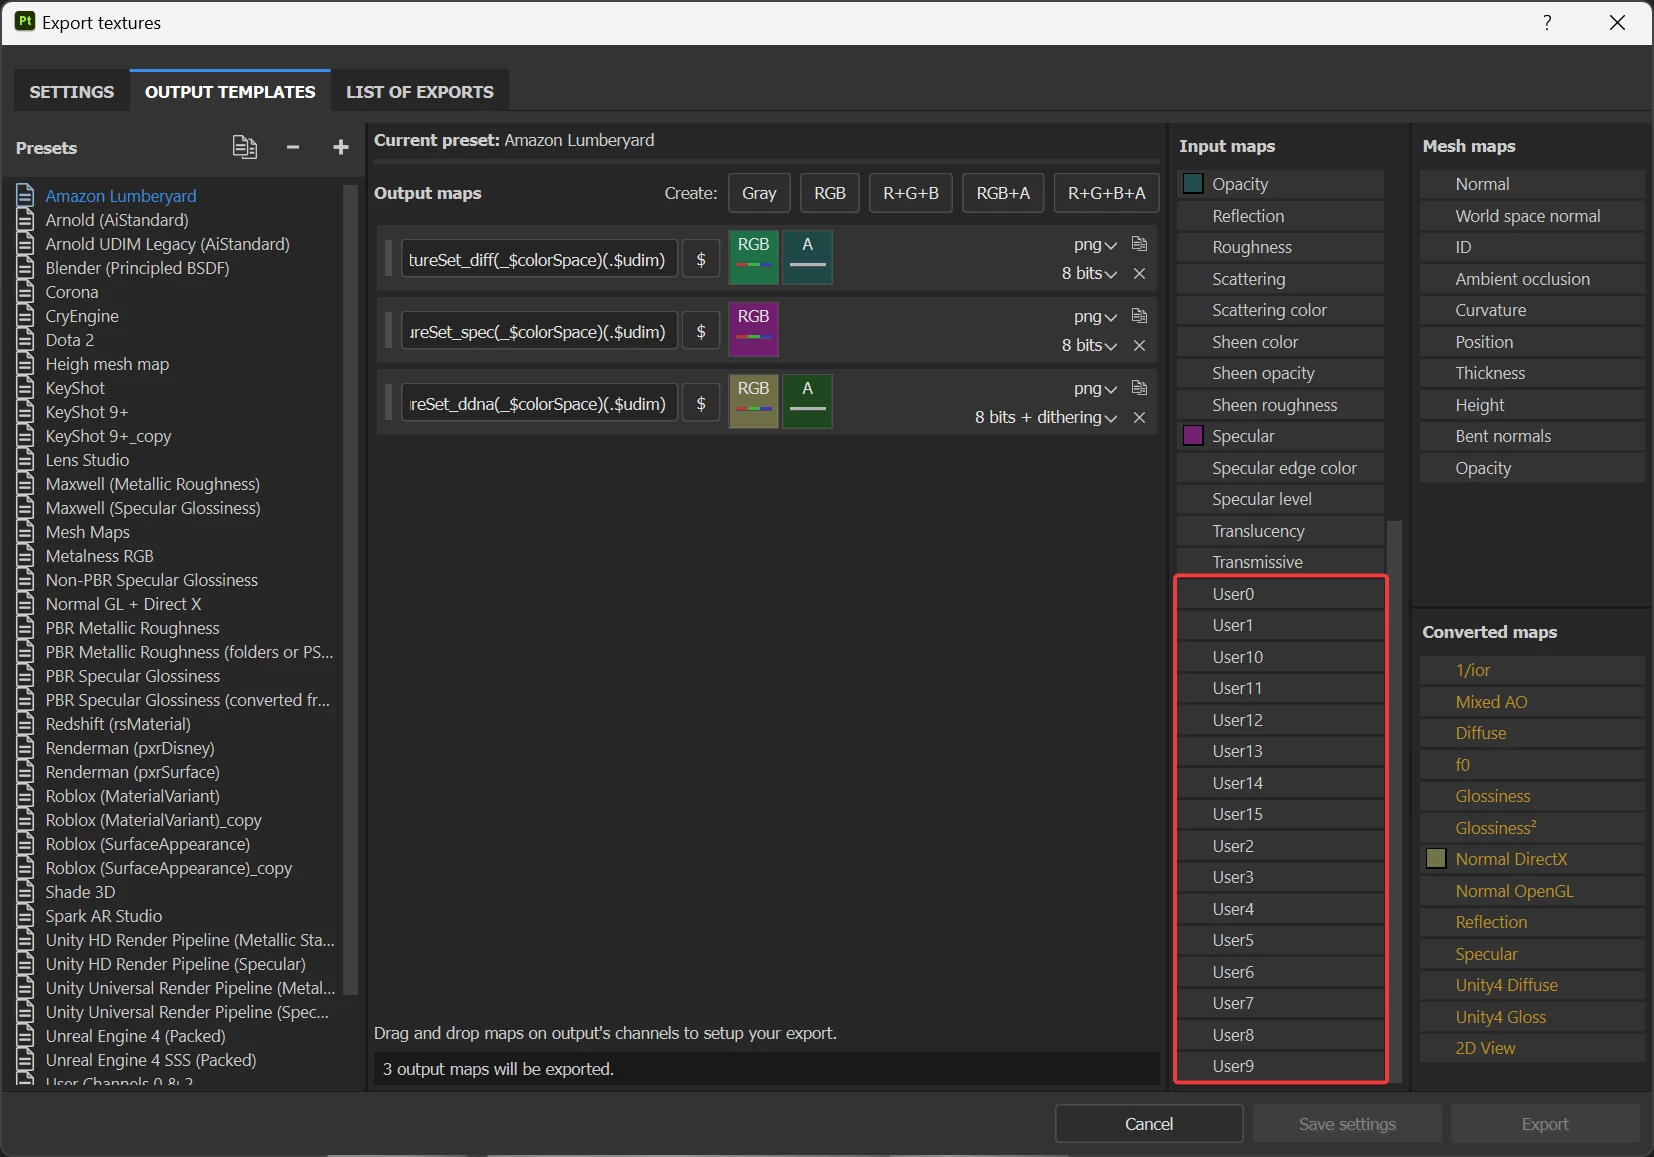Viewport: 1654px width, 1157px height.
Task: Select the PBR Metallic Roughness preset
Action: click(x=132, y=628)
